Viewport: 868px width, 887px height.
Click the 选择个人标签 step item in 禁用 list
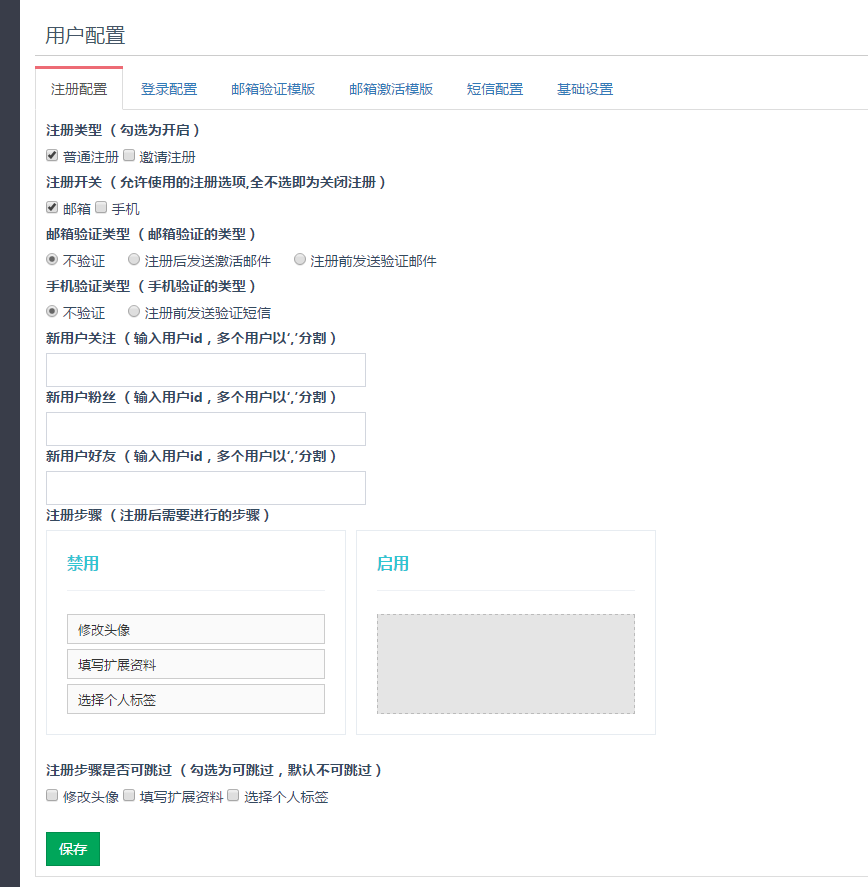(x=196, y=699)
